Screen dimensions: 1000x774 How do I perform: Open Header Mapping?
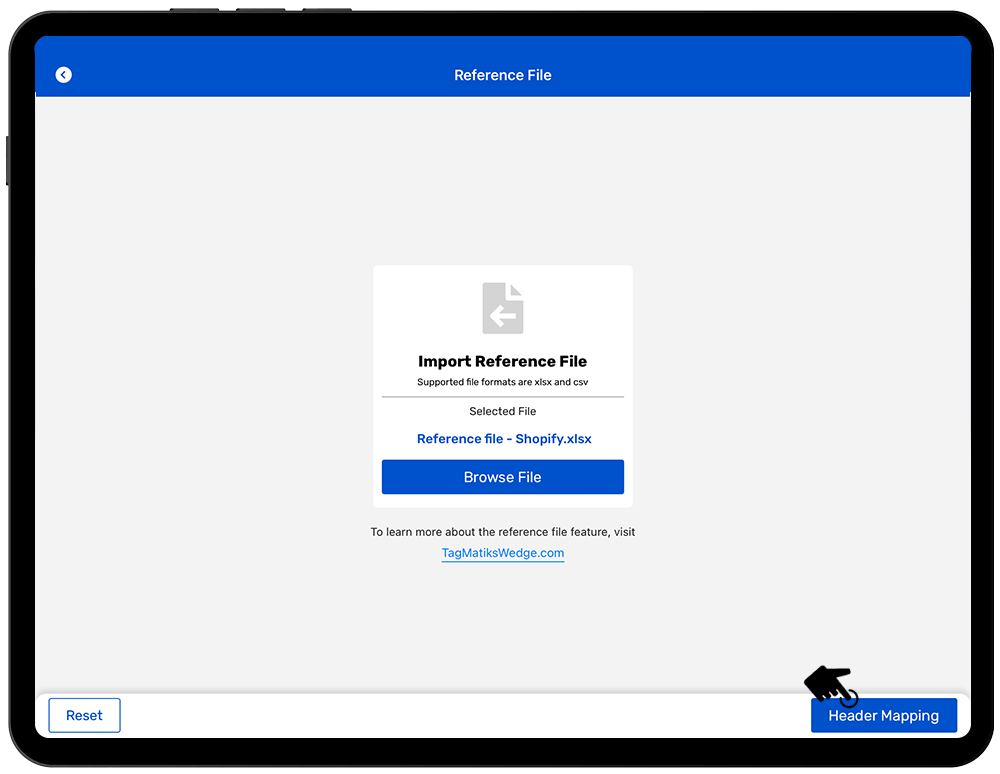(883, 716)
